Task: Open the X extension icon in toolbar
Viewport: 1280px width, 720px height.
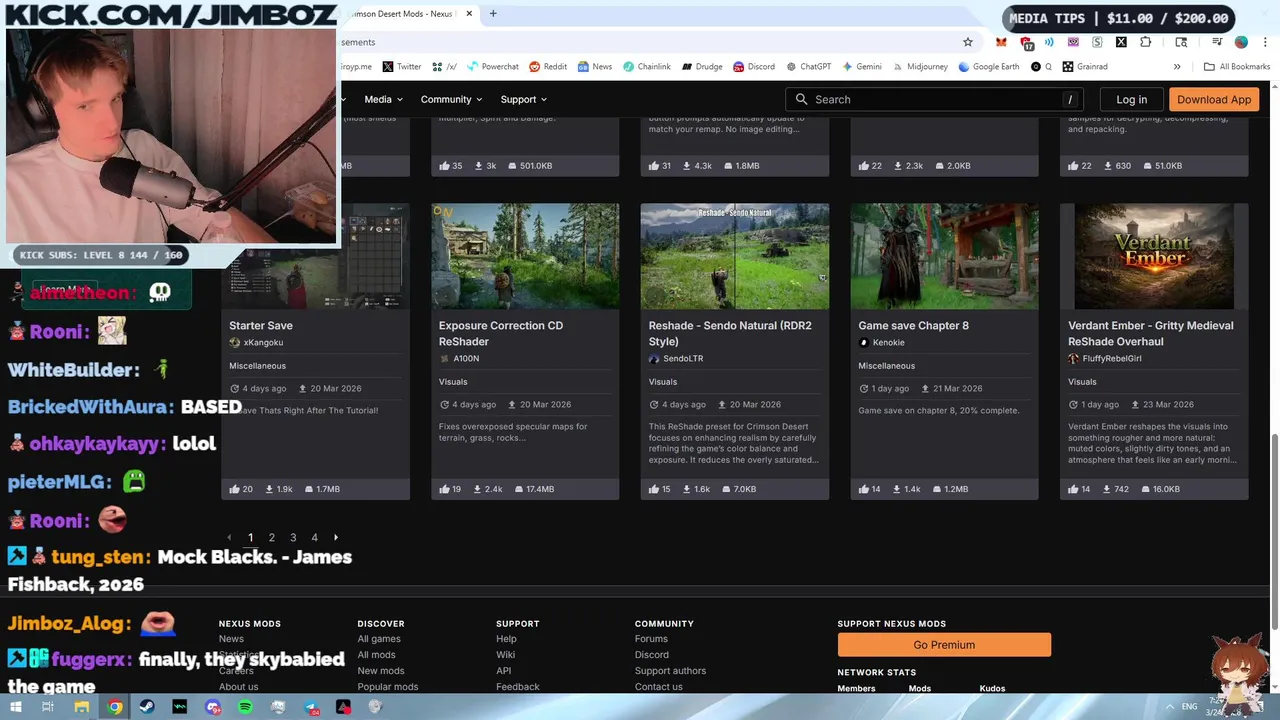Action: (1121, 42)
